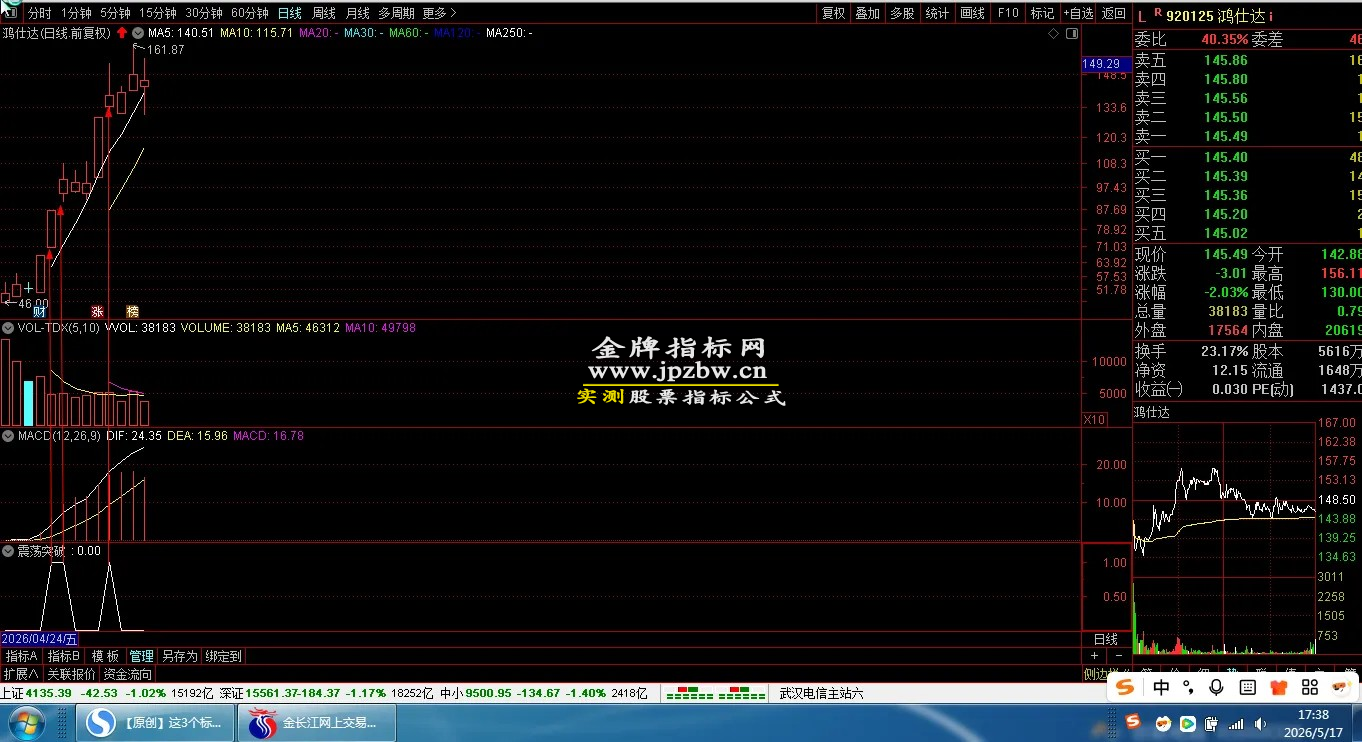Click the 统计 statistics button
1362x742 pixels.
pyautogui.click(x=937, y=13)
